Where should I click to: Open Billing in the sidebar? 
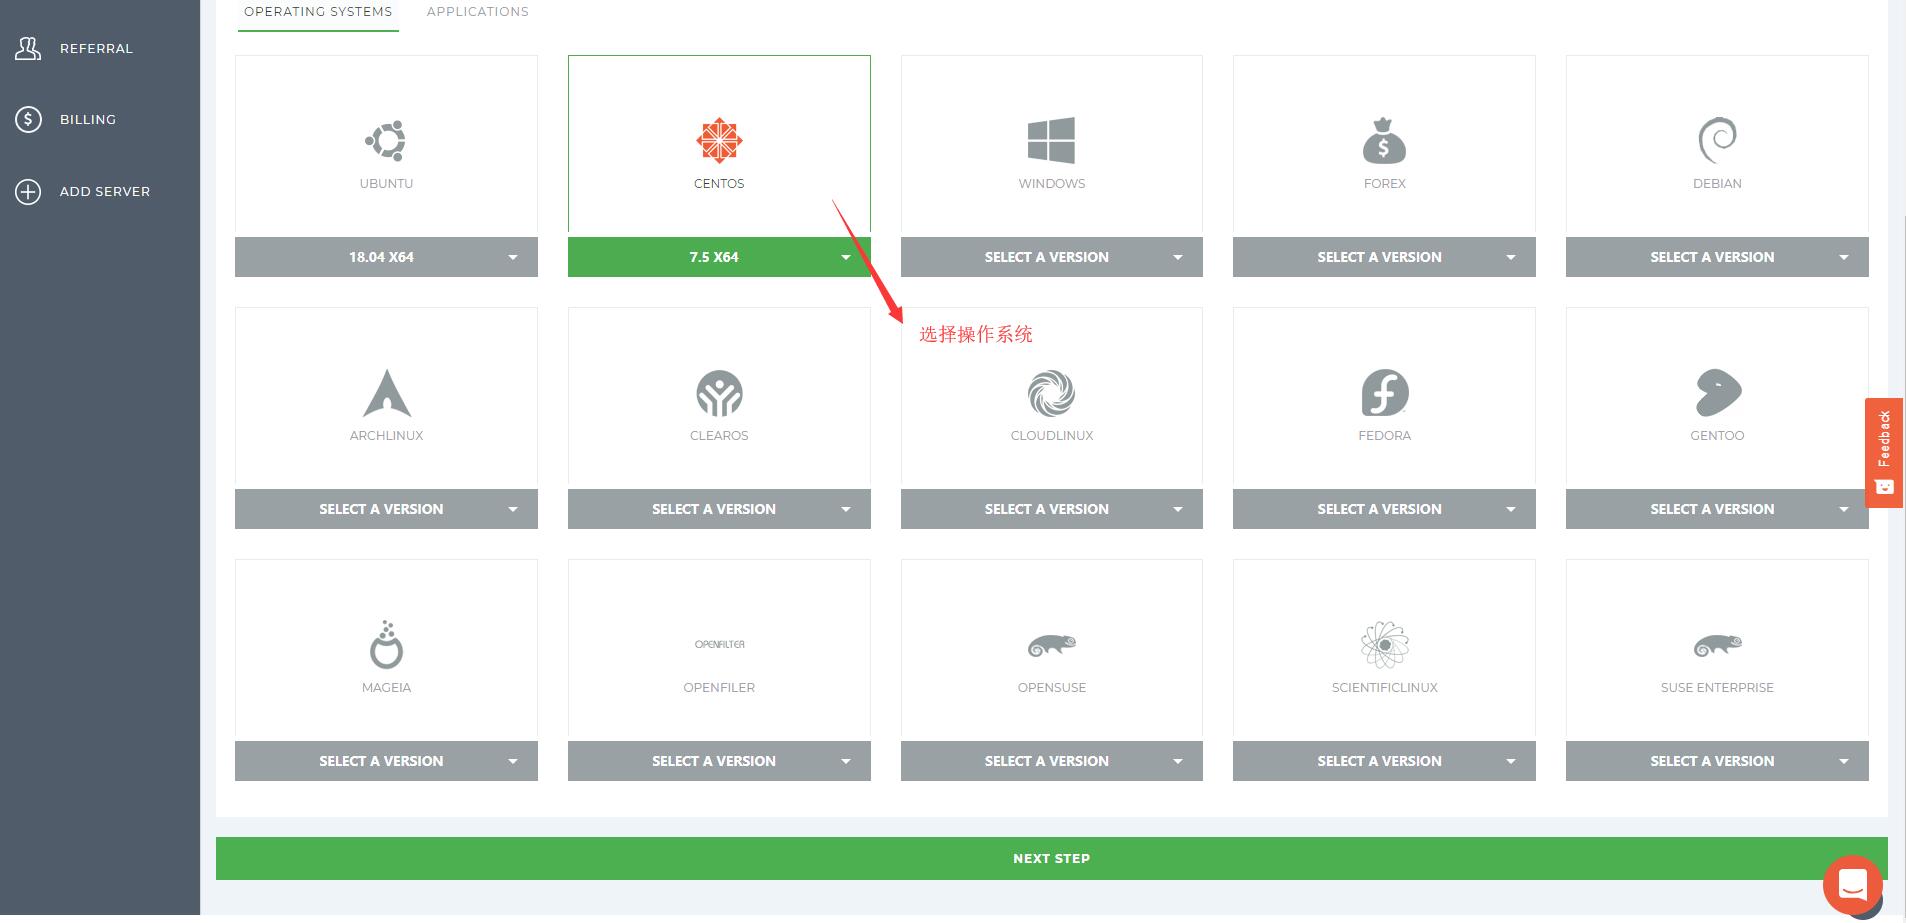(x=88, y=120)
